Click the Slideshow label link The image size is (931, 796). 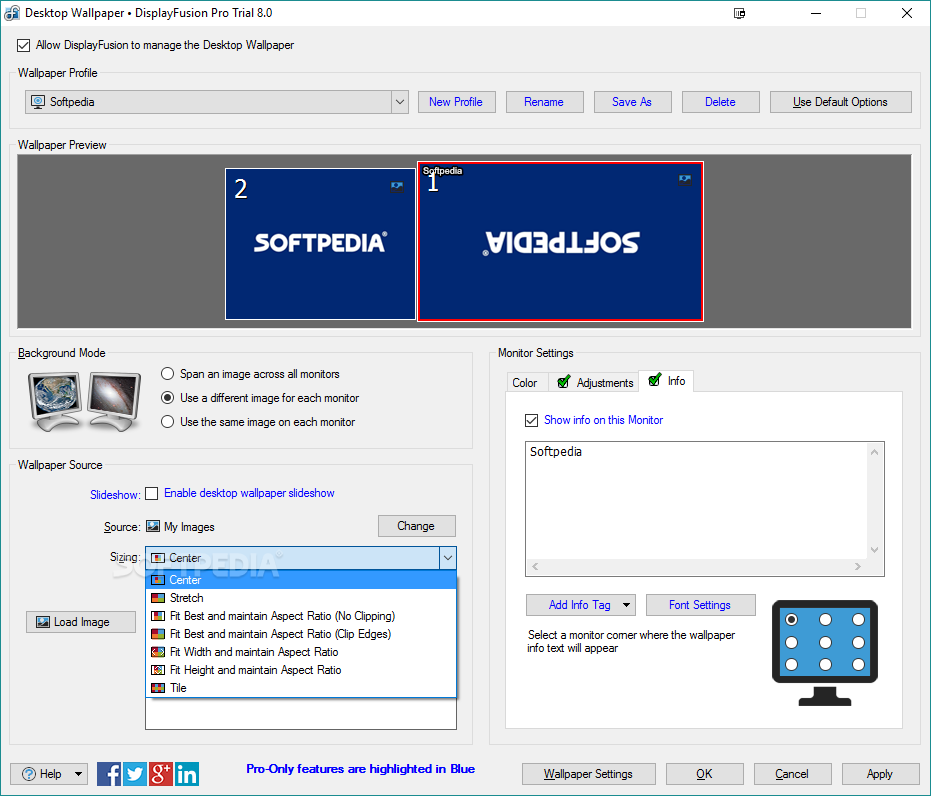tap(115, 494)
